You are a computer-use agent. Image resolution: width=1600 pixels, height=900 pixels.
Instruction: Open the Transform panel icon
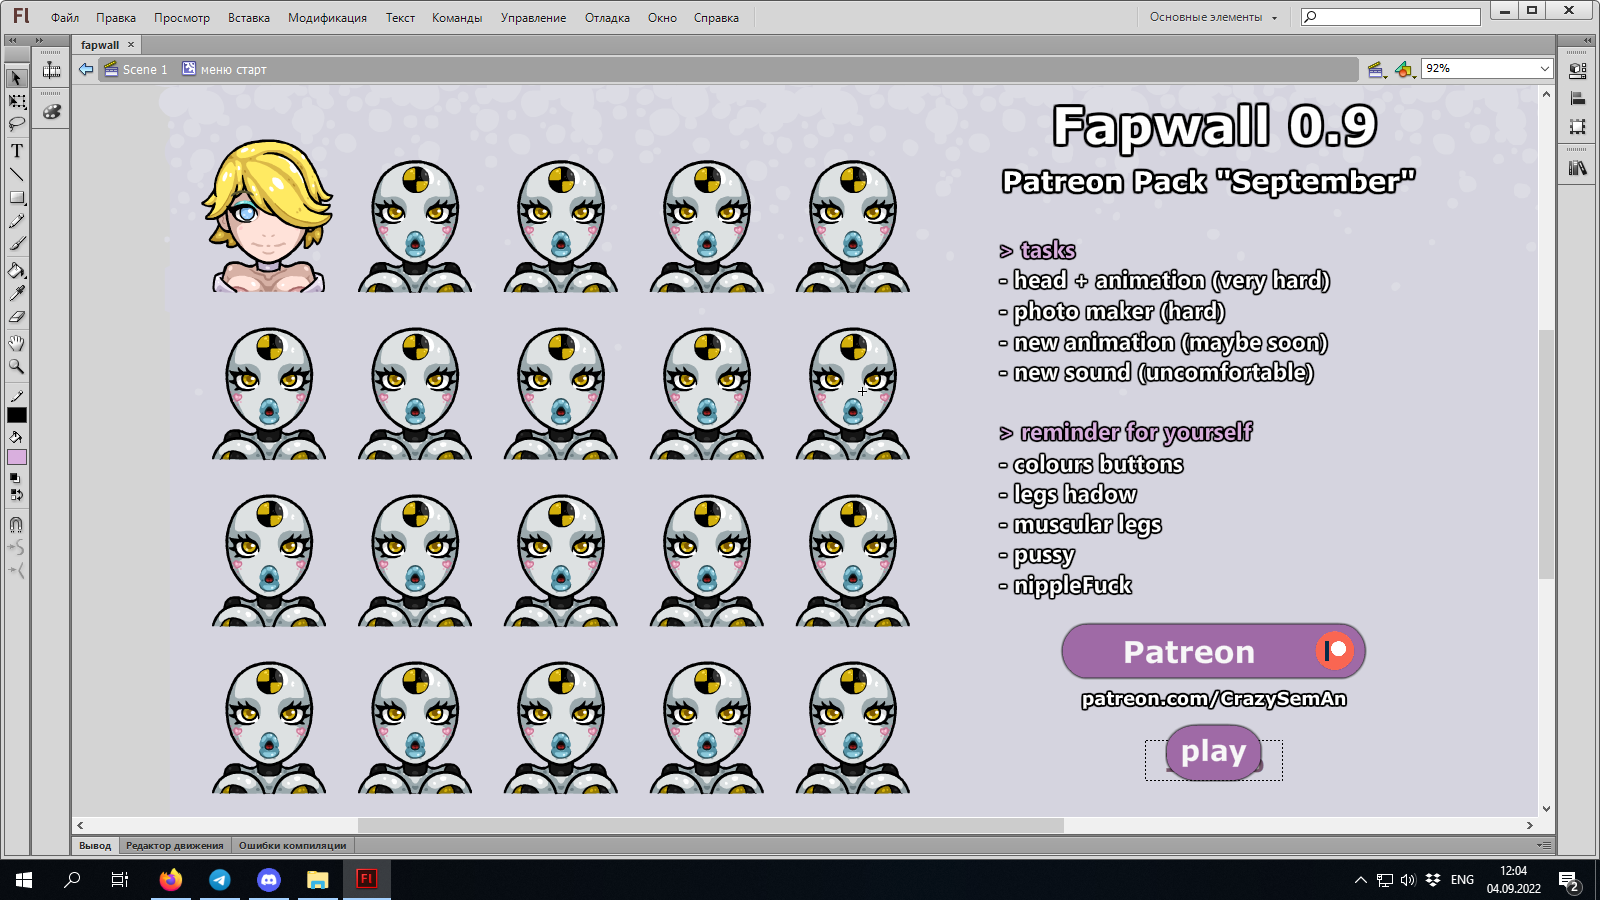(1578, 127)
